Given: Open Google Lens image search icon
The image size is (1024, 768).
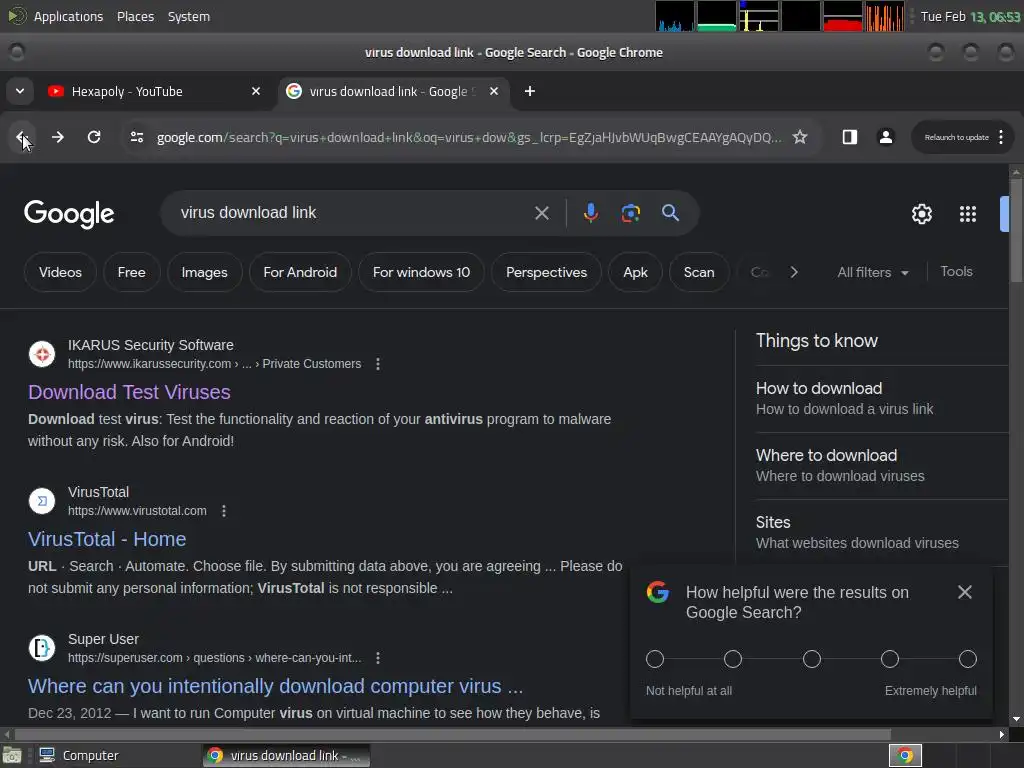Looking at the screenshot, I should (631, 213).
